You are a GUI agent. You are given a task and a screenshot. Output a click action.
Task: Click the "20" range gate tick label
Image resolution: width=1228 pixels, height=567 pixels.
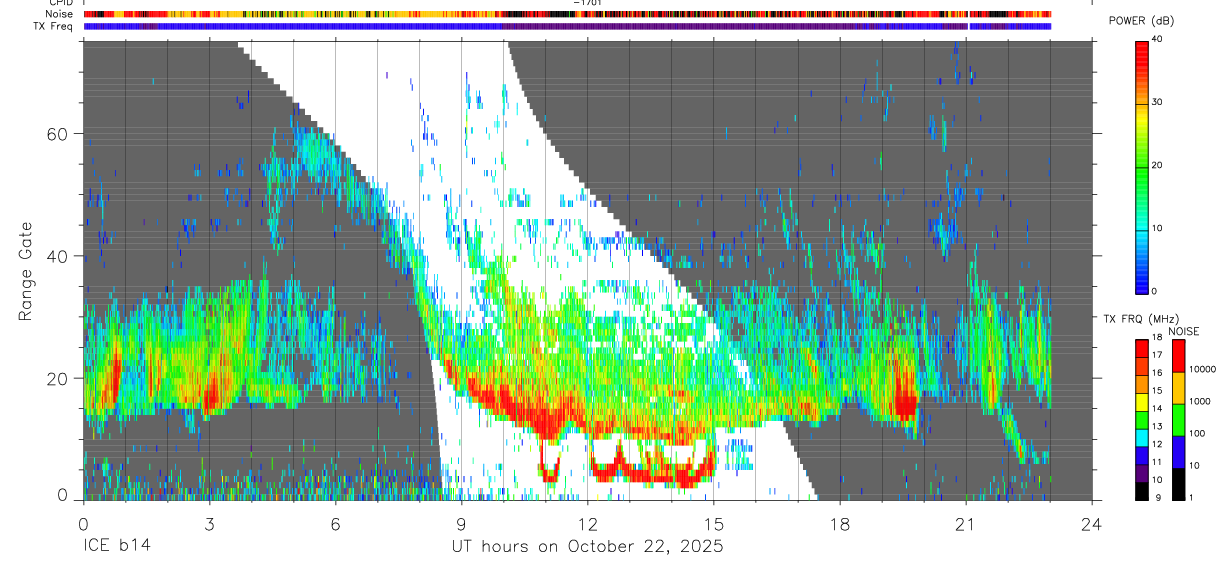pyautogui.click(x=55, y=378)
